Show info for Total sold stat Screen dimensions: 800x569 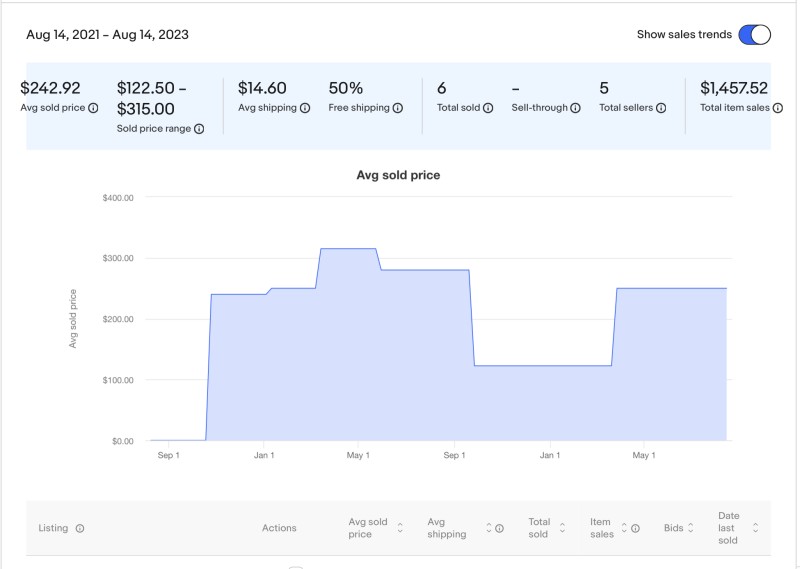pos(488,108)
